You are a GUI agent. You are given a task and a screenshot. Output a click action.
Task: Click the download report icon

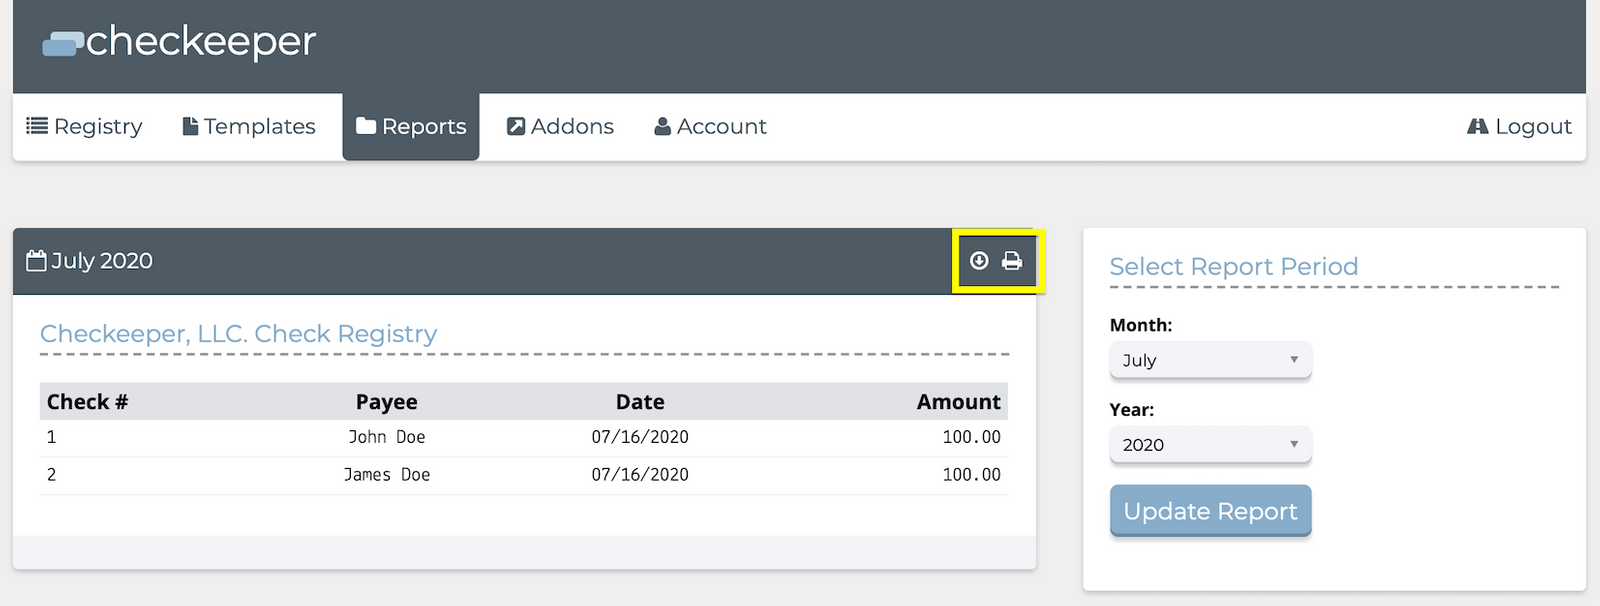pos(979,261)
